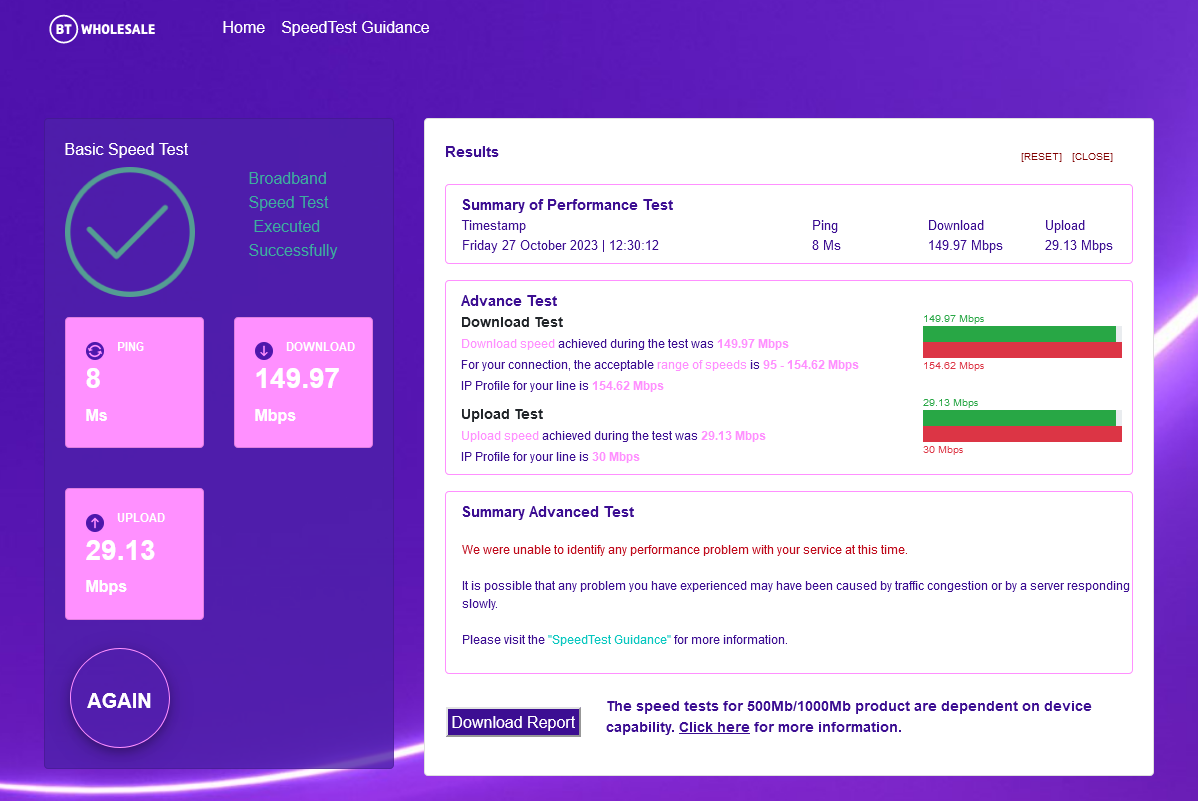Click the "Basic Speed Test" title
Viewport: 1198px width, 801px height.
[x=126, y=150]
